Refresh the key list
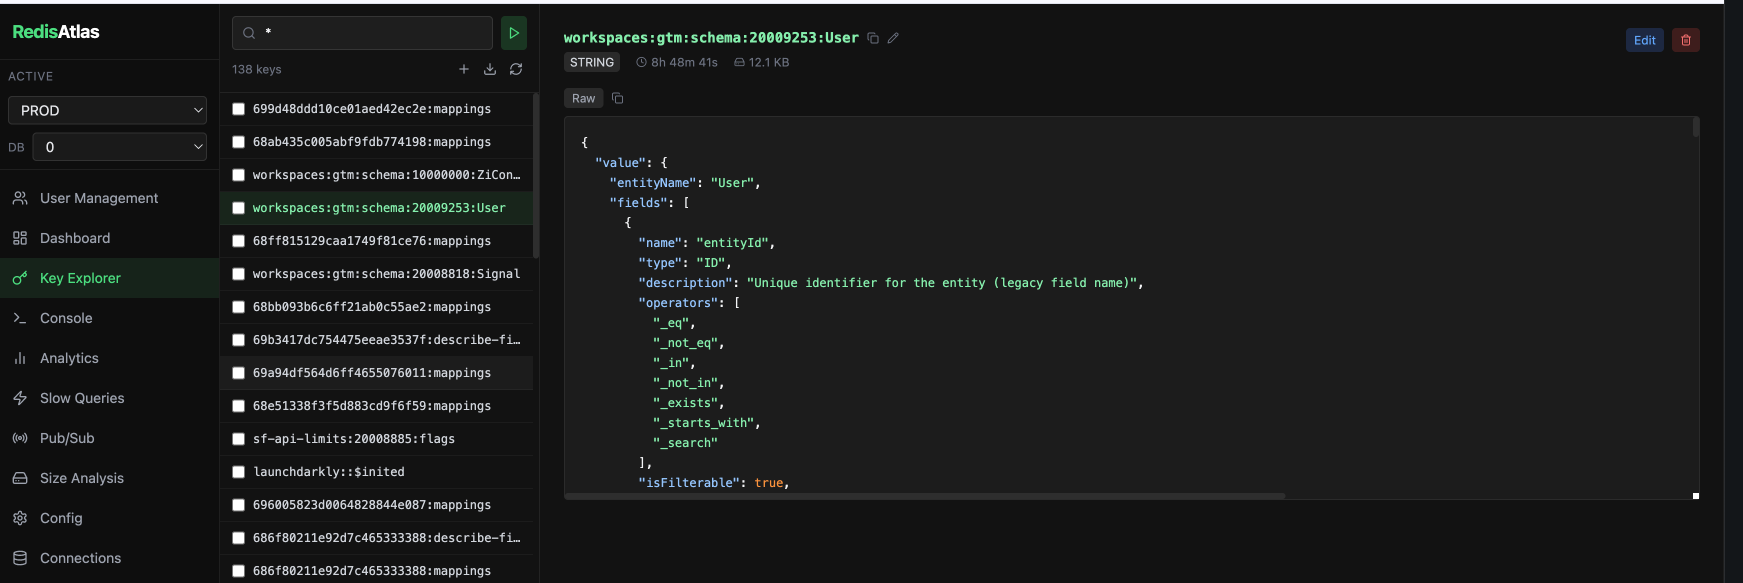1743x583 pixels. pos(516,69)
